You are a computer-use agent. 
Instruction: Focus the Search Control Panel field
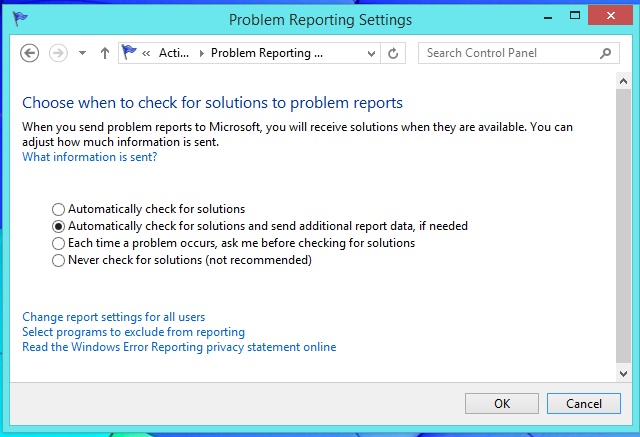505,53
